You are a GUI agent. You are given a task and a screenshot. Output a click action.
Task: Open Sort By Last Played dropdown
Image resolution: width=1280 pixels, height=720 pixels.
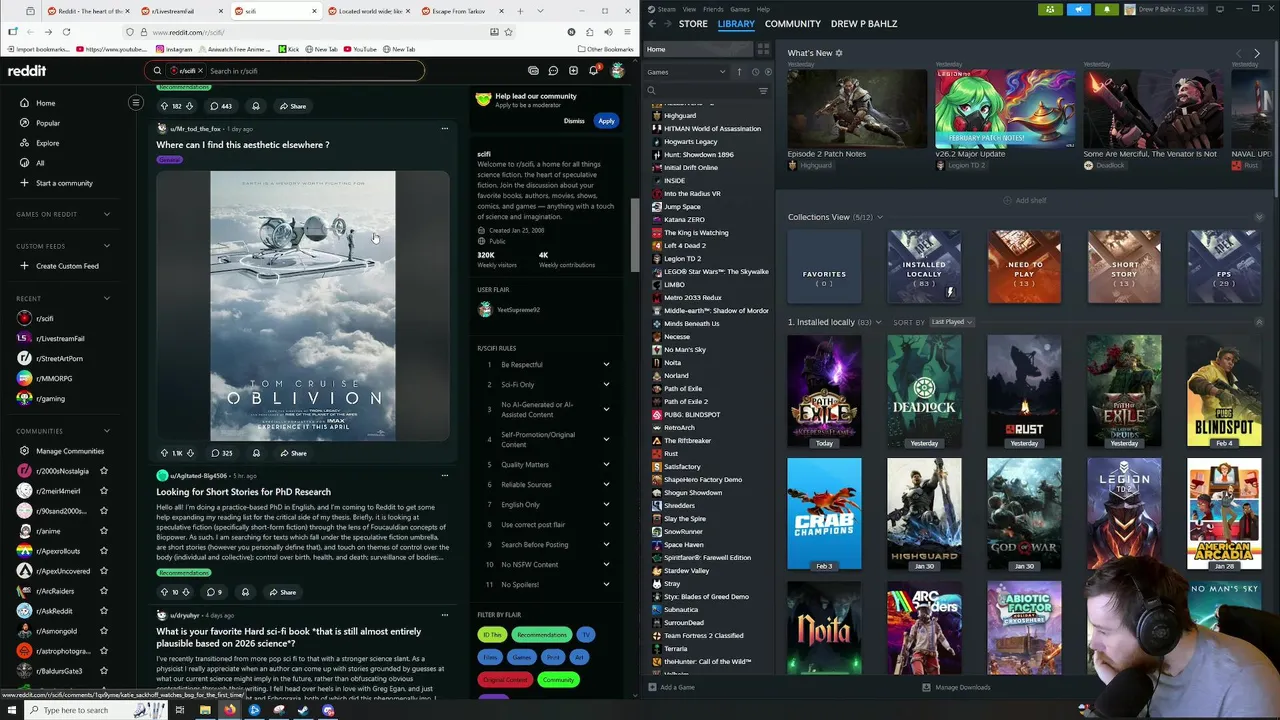[x=951, y=322]
